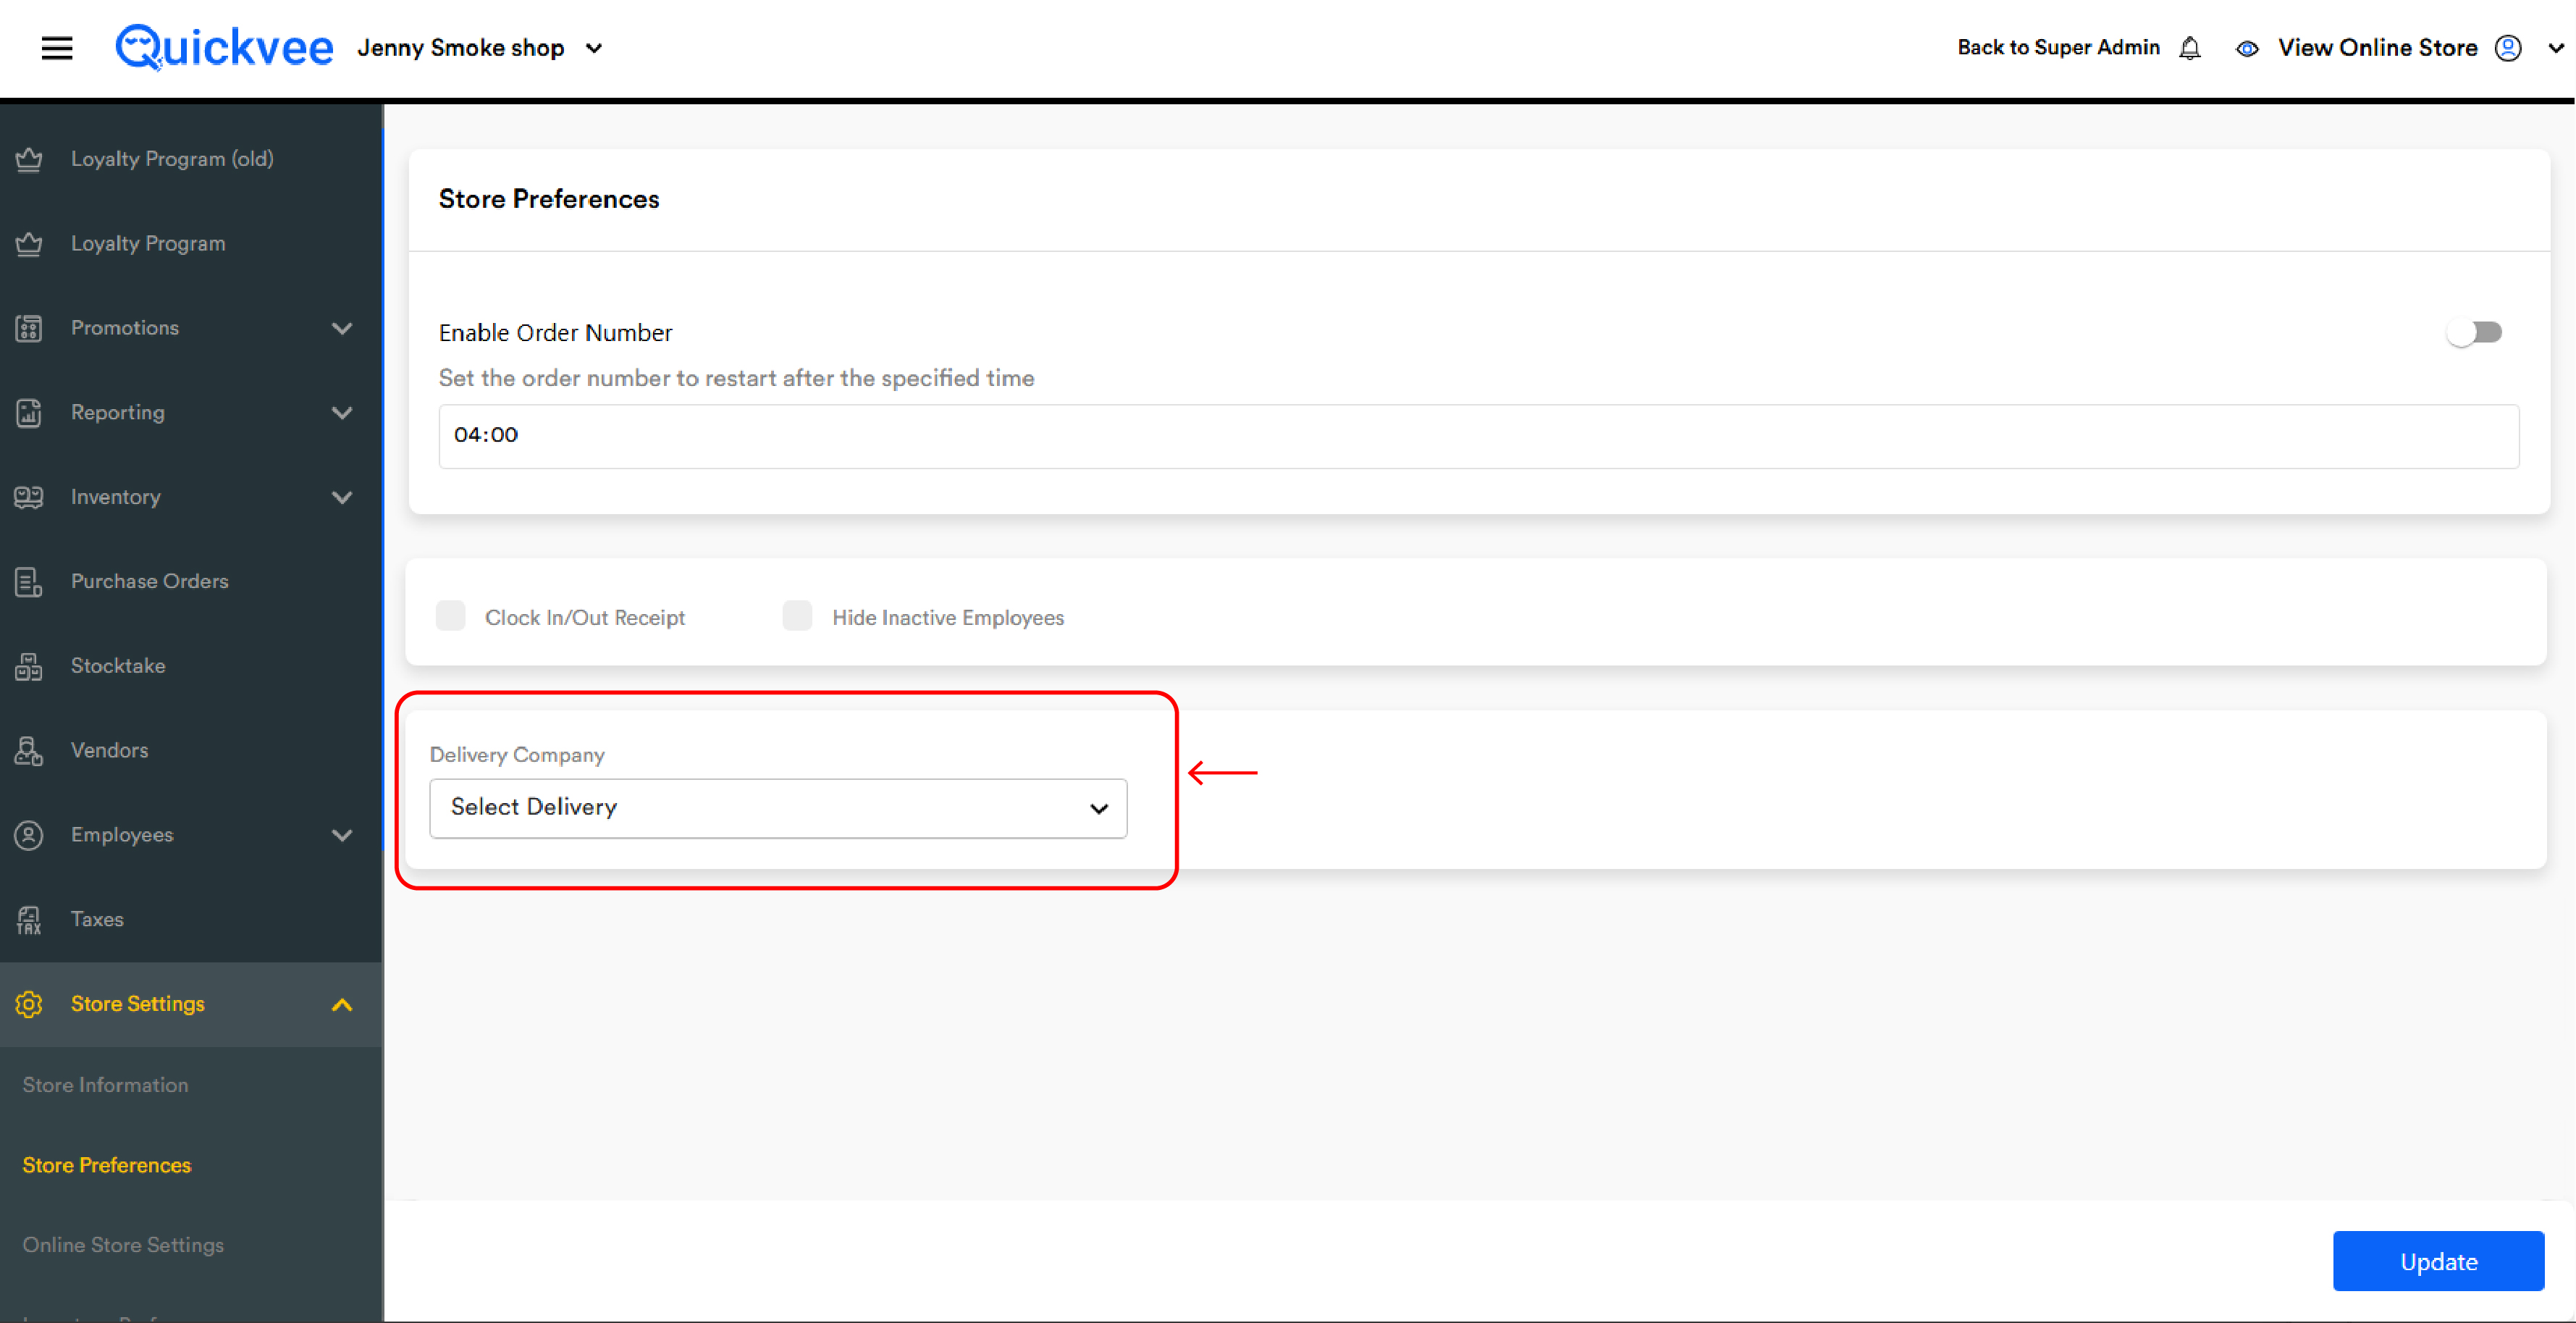This screenshot has height=1323, width=2576.
Task: Click the Inventory sidebar icon
Action: pyautogui.click(x=29, y=497)
